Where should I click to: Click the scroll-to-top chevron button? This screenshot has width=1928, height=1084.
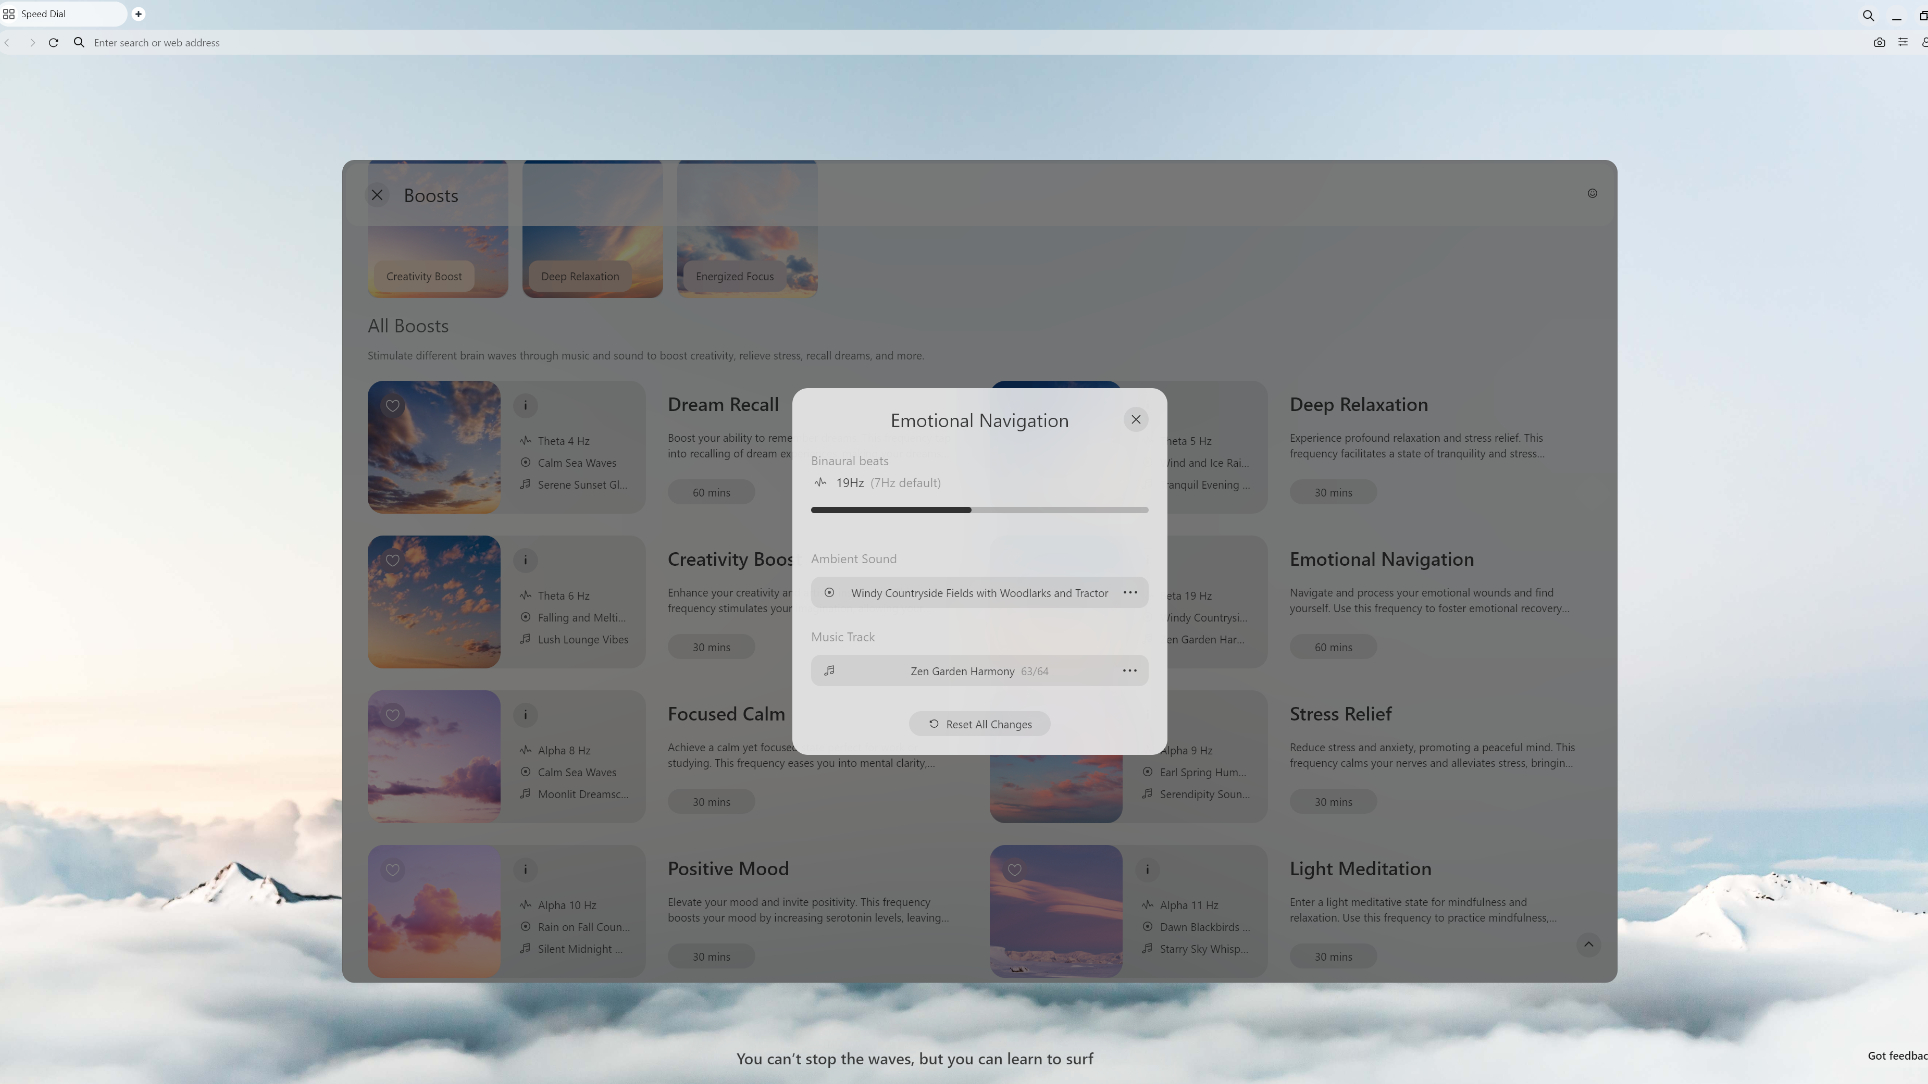pyautogui.click(x=1588, y=944)
